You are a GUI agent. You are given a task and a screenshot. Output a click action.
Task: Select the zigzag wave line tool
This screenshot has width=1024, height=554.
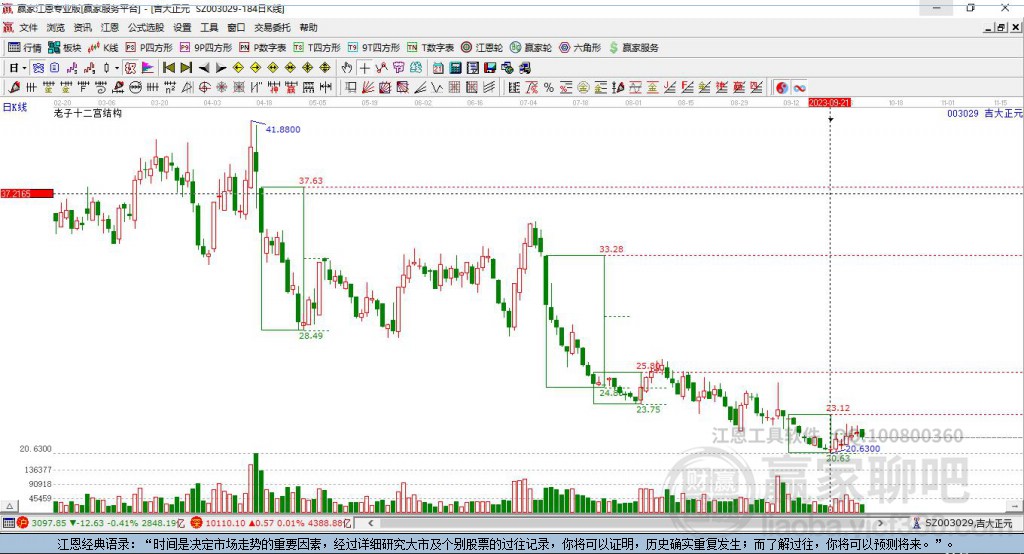point(437,88)
